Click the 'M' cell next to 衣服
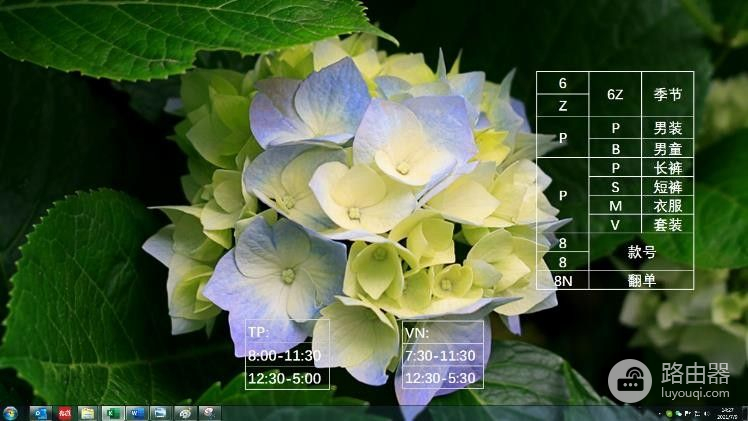This screenshot has height=421, width=748. point(615,205)
